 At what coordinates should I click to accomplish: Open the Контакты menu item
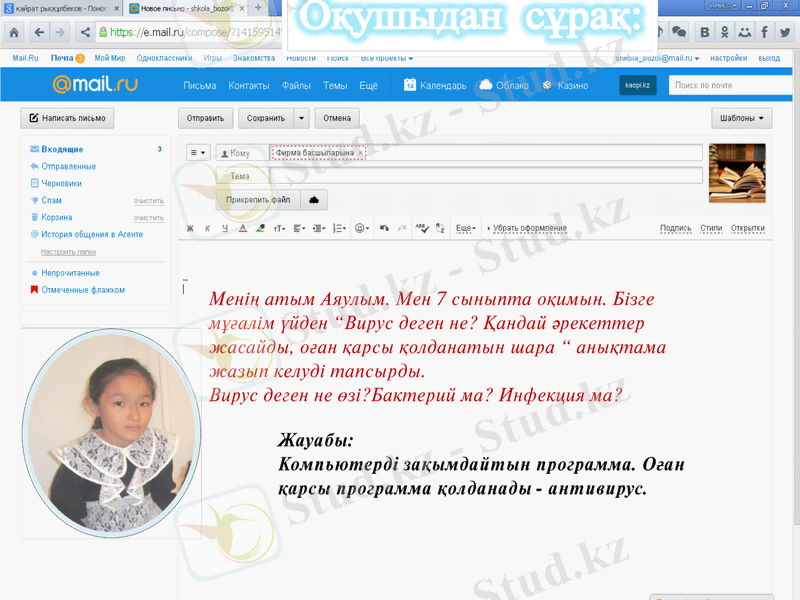249,86
